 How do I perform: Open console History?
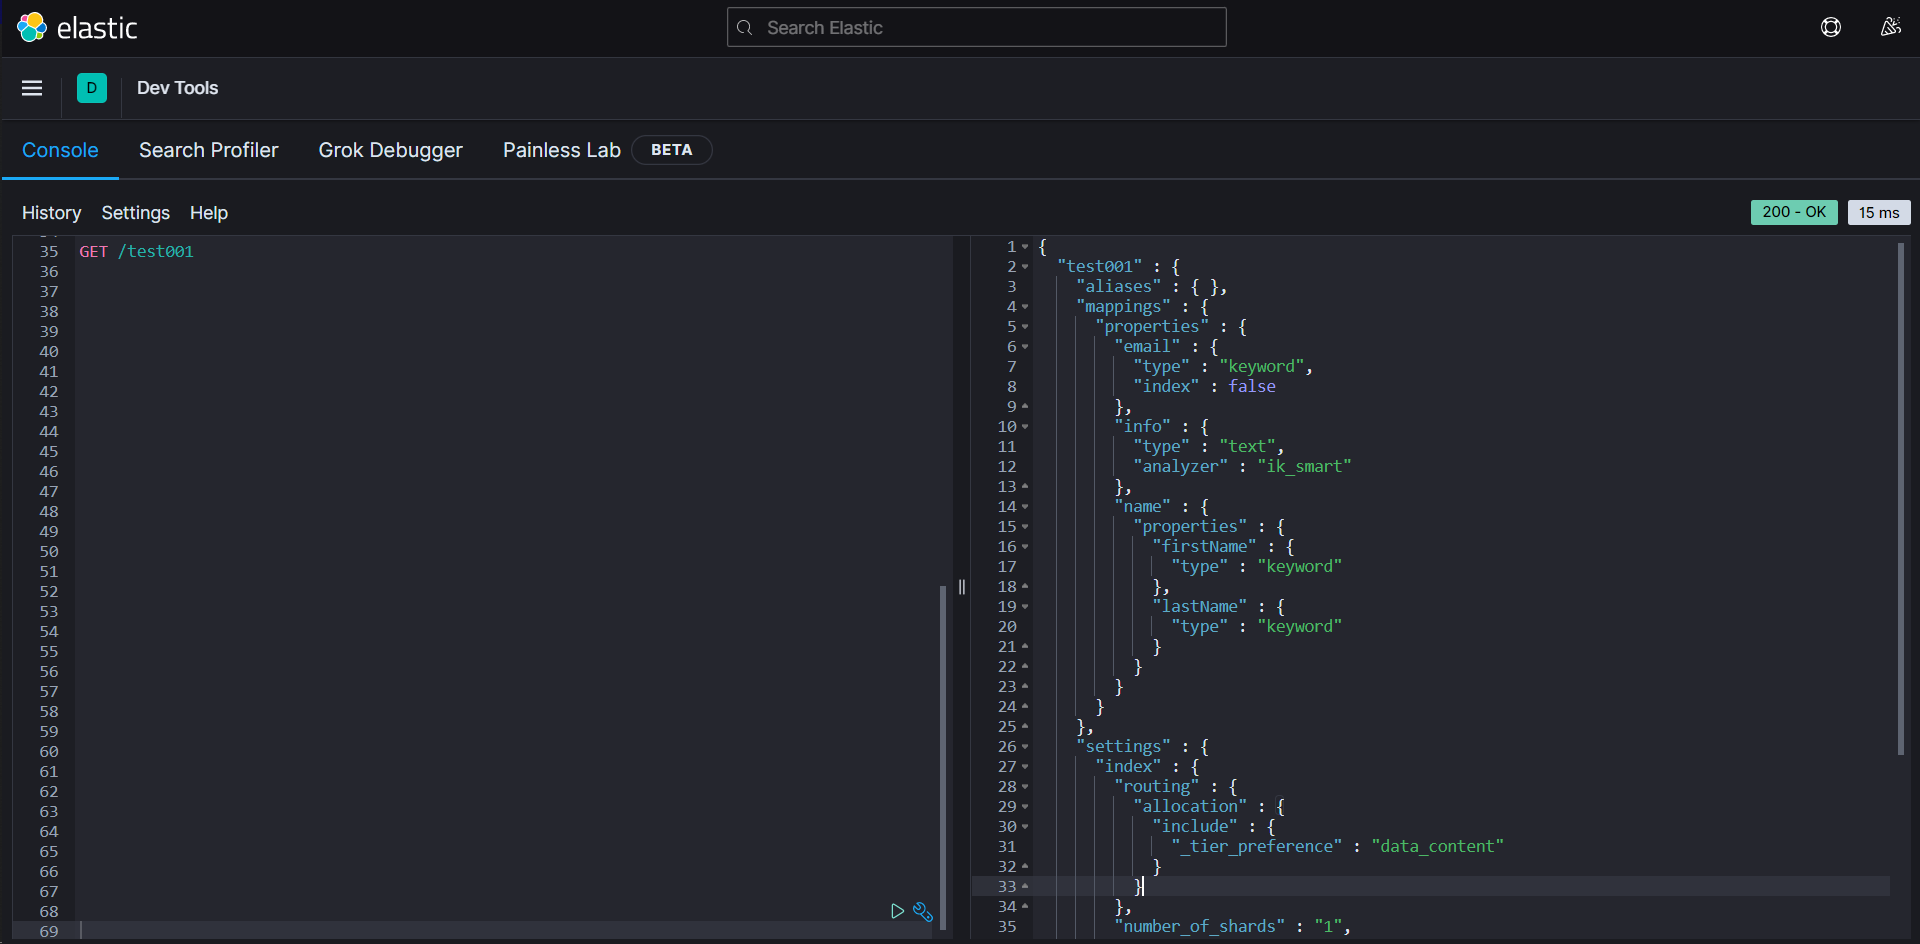51,213
